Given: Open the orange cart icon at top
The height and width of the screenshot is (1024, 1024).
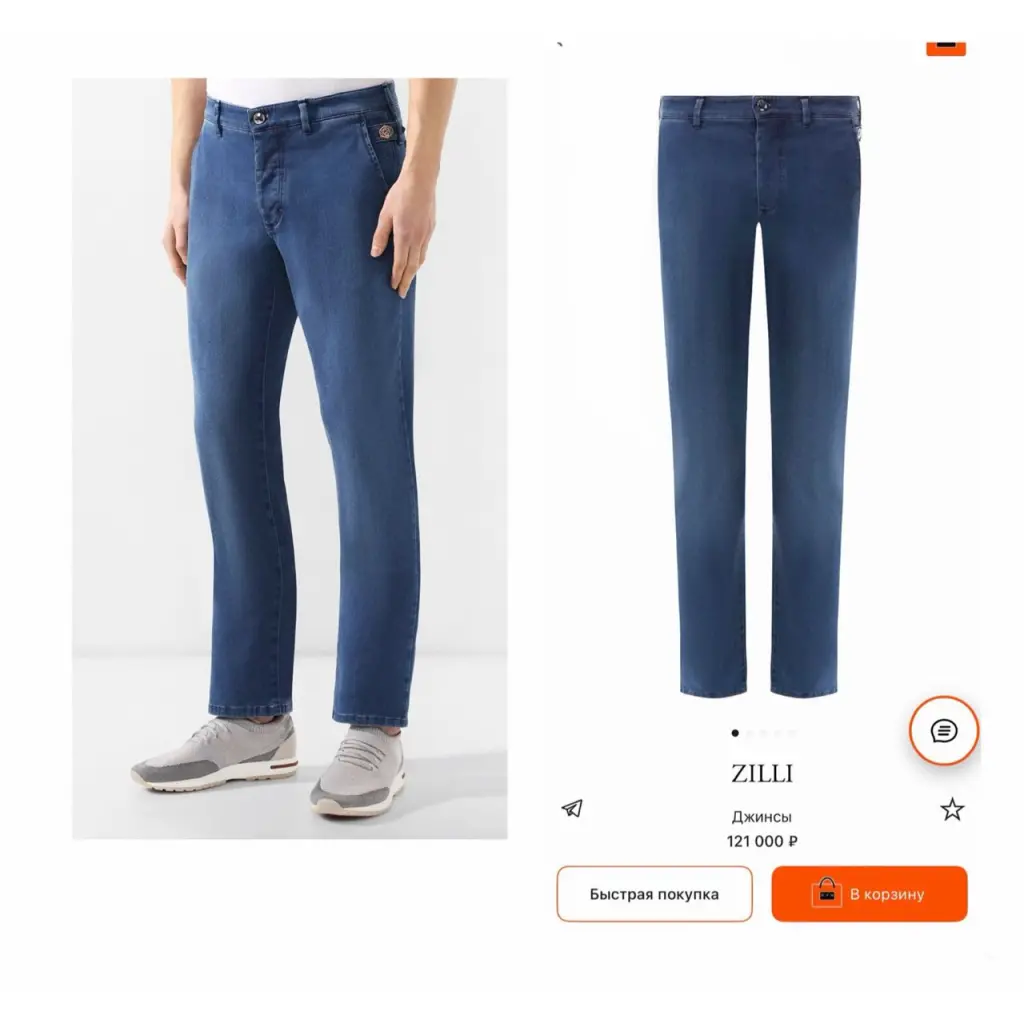Looking at the screenshot, I should coord(946,48).
